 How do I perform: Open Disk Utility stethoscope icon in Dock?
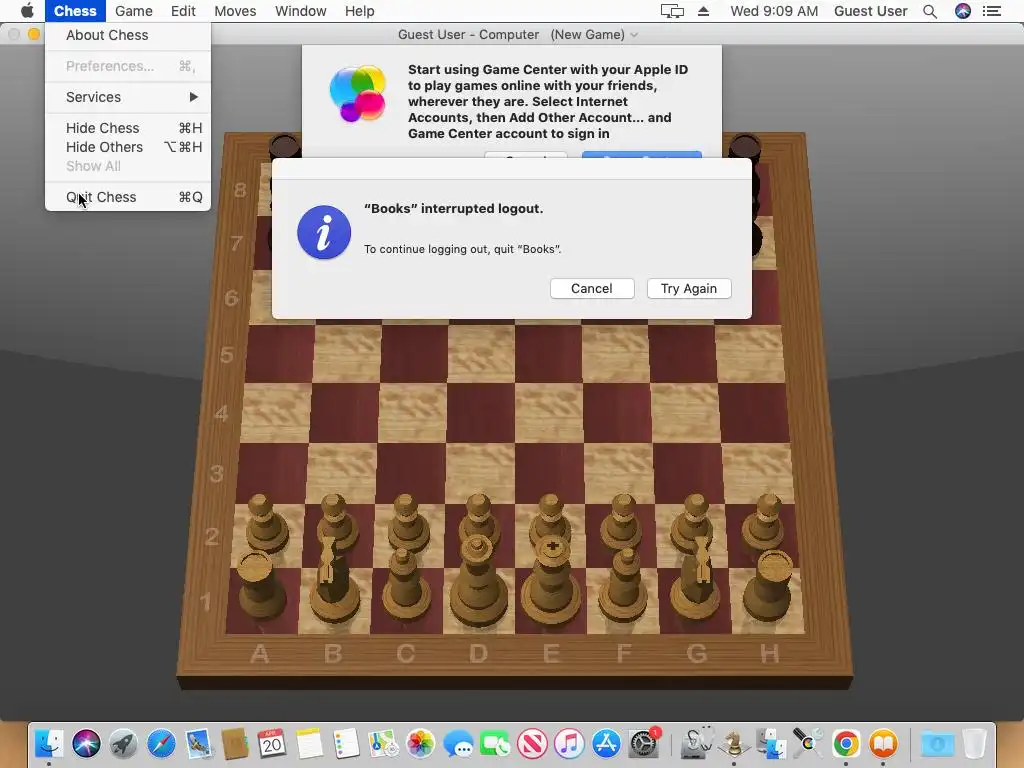pos(697,743)
